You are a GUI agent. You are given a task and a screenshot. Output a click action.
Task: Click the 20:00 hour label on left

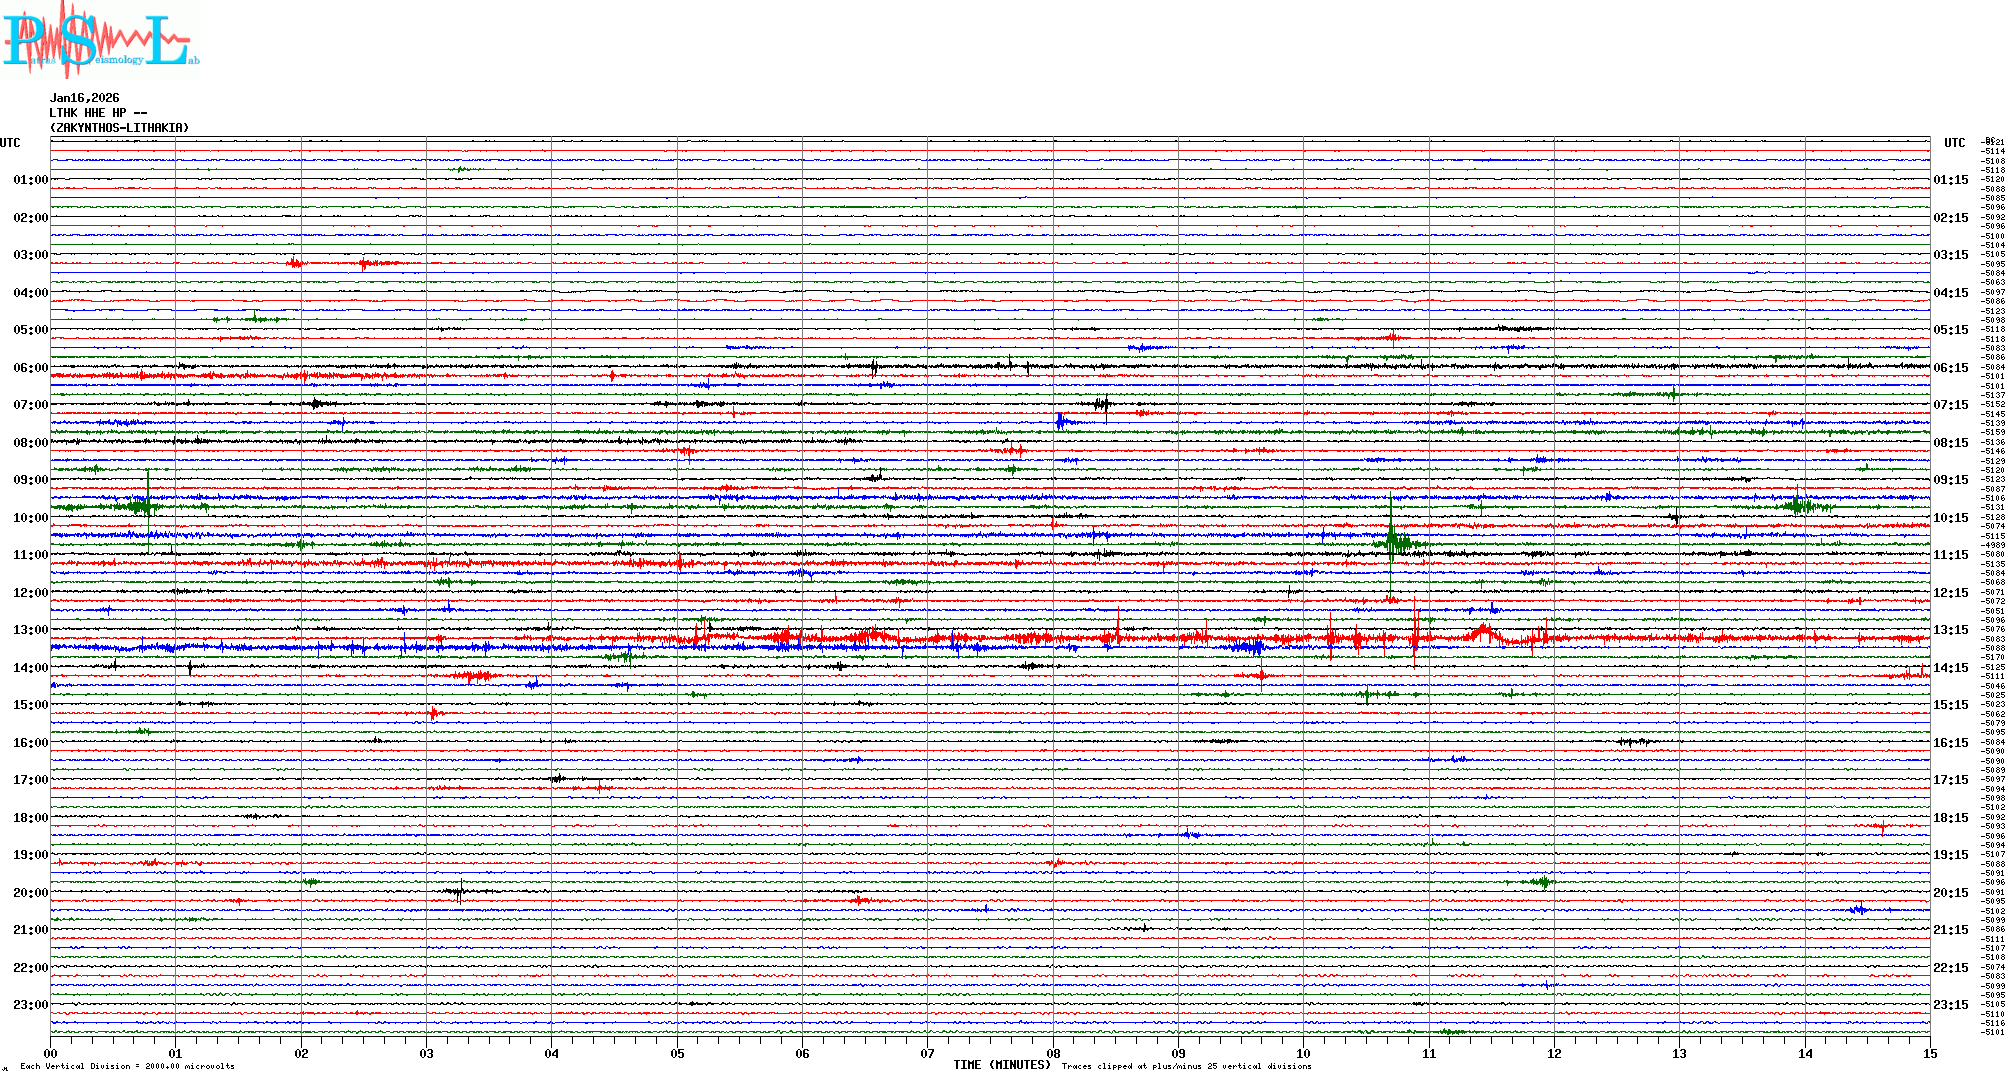(x=30, y=893)
